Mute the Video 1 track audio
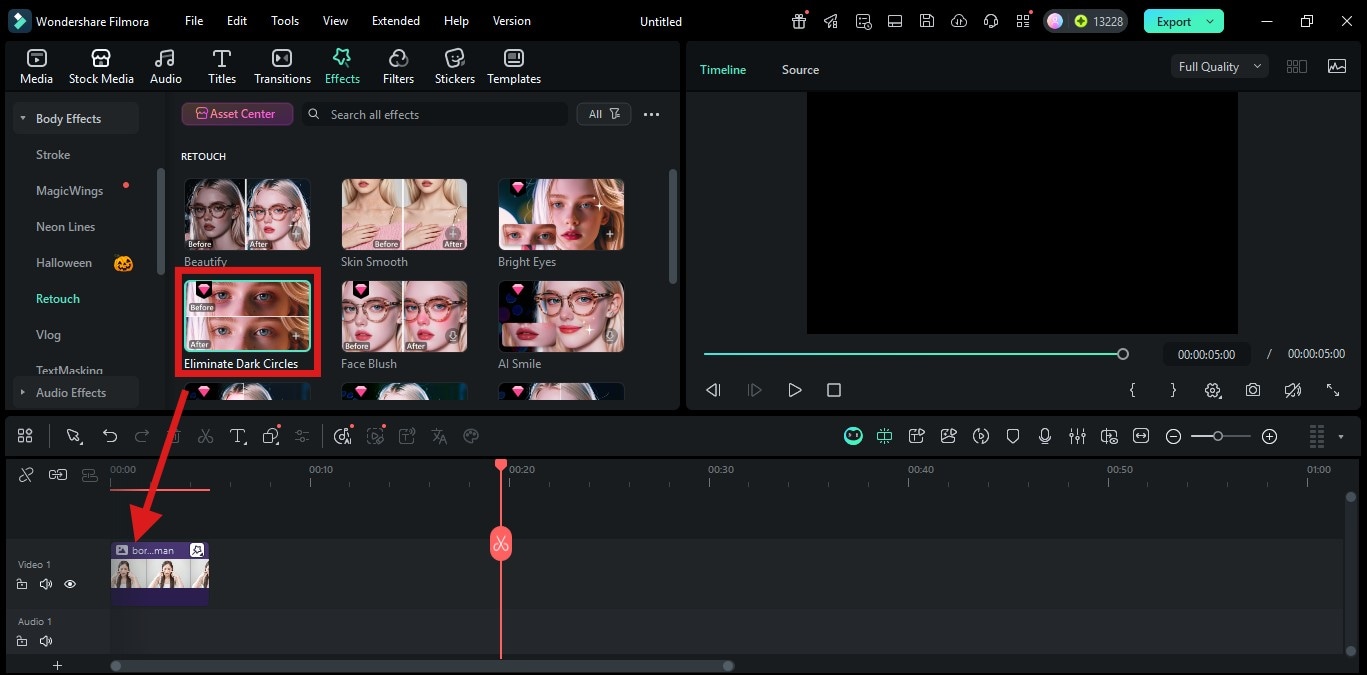The height and width of the screenshot is (675, 1367). coord(45,583)
